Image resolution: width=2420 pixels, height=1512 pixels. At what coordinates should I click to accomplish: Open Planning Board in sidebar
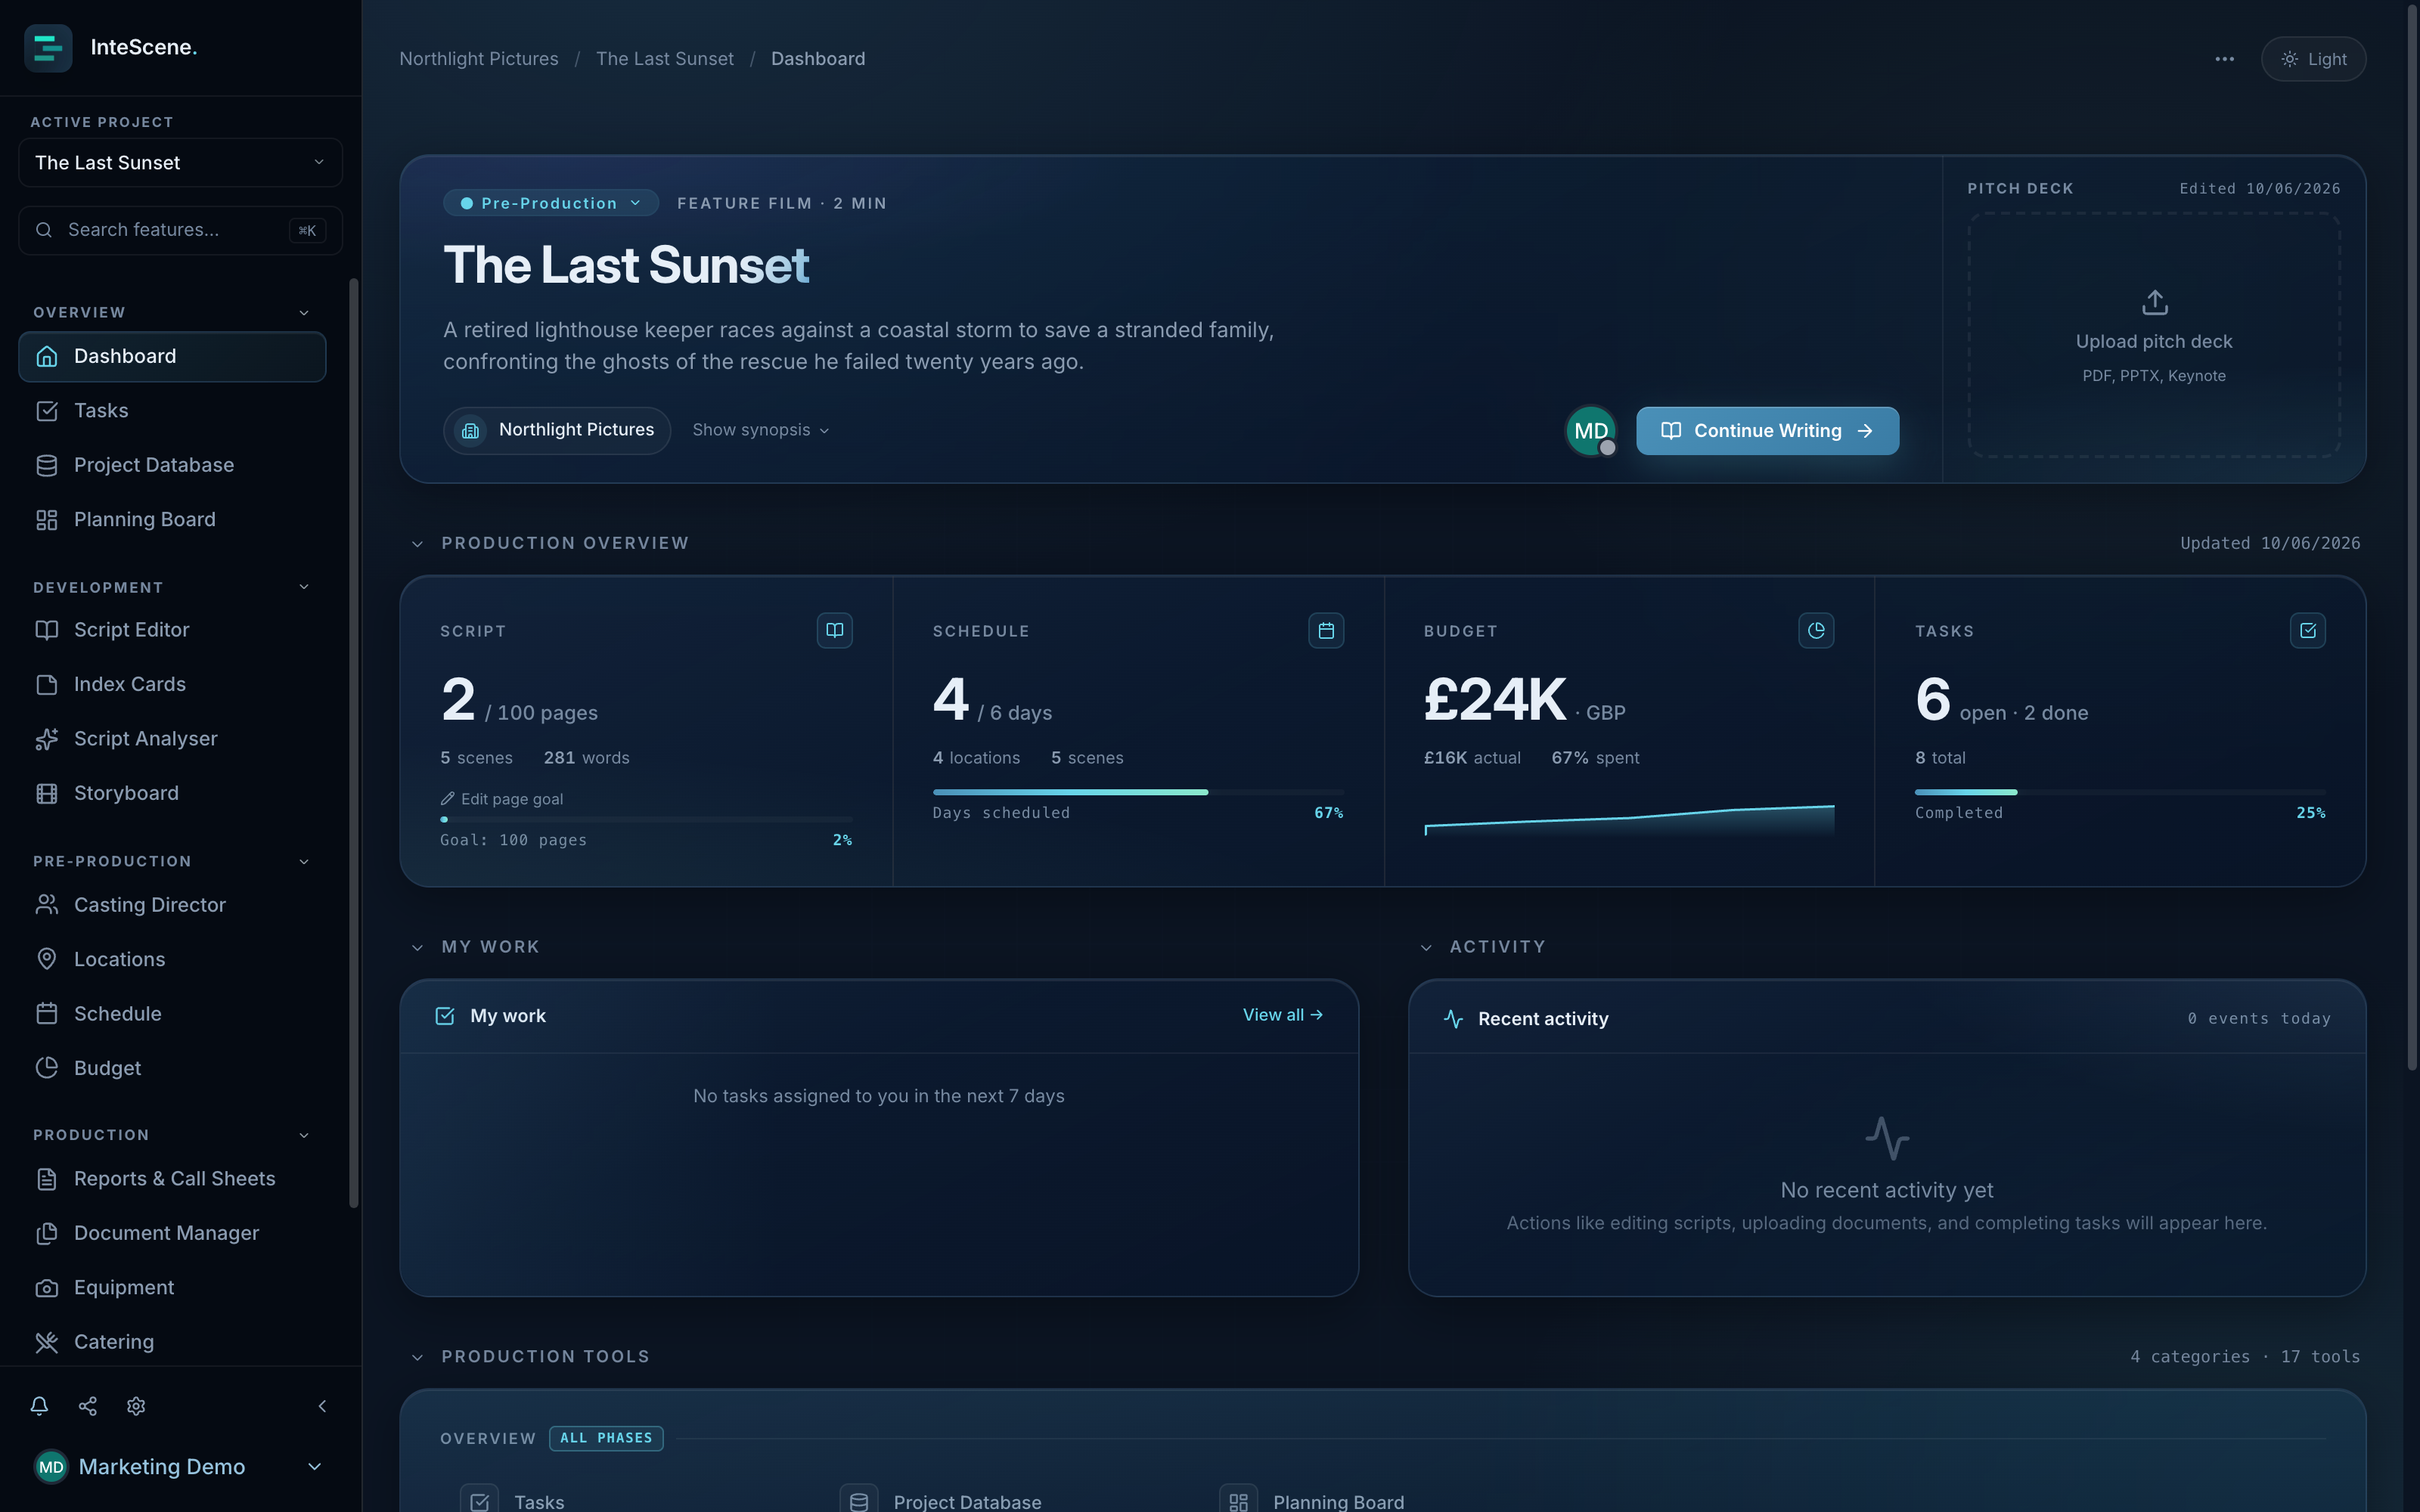172,520
